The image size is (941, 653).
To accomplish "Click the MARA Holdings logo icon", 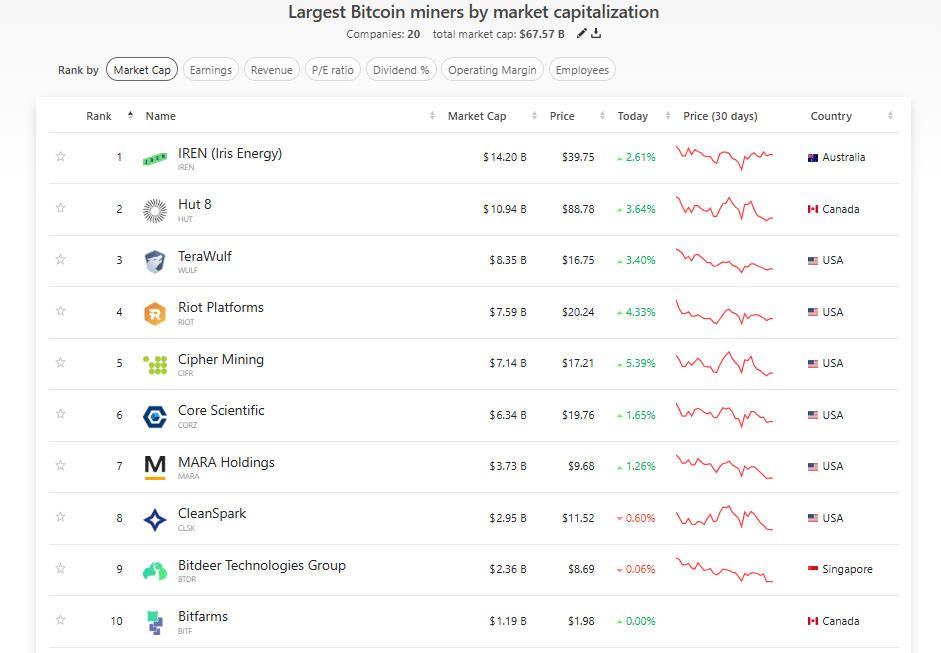I will [x=155, y=468].
